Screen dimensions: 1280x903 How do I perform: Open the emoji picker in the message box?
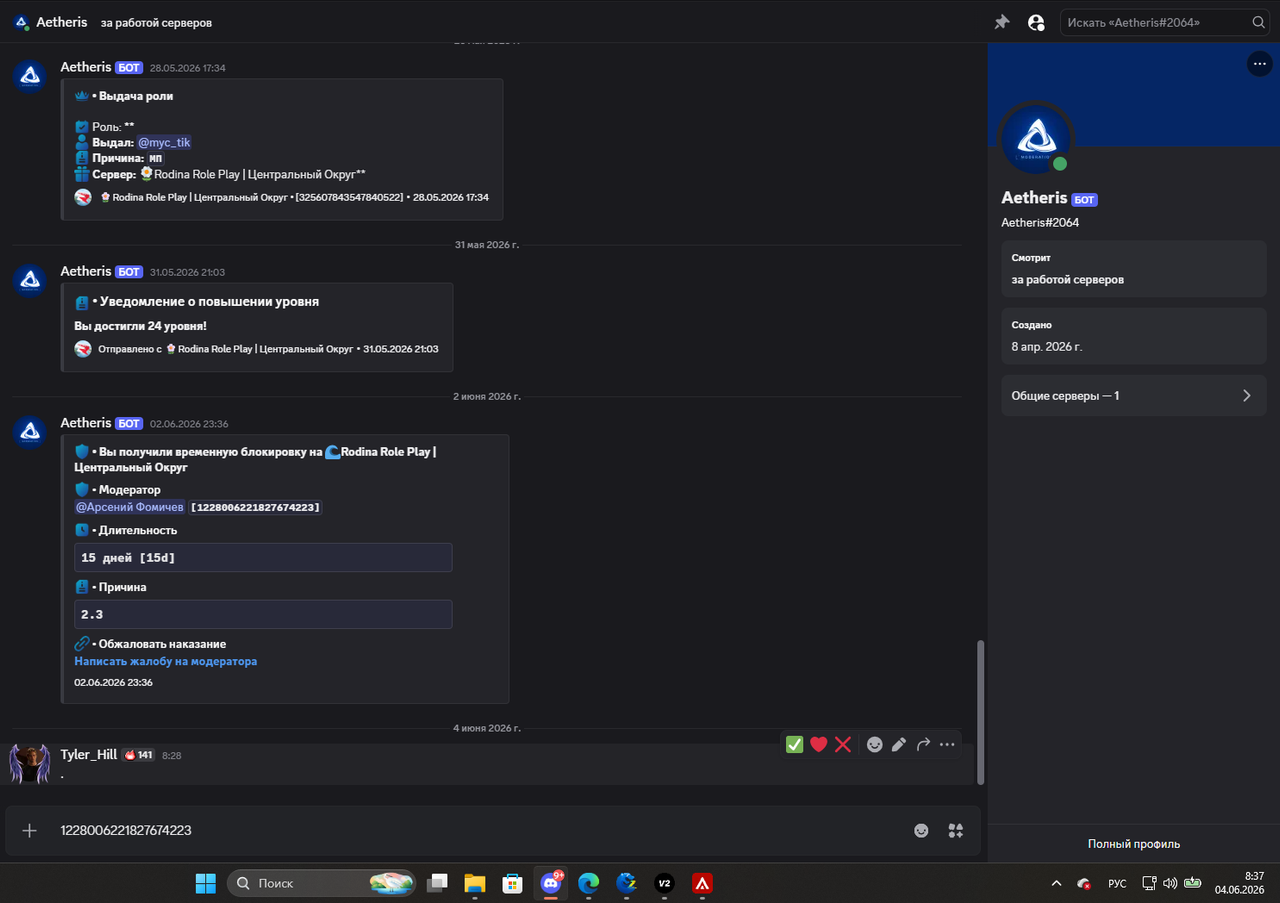921,830
